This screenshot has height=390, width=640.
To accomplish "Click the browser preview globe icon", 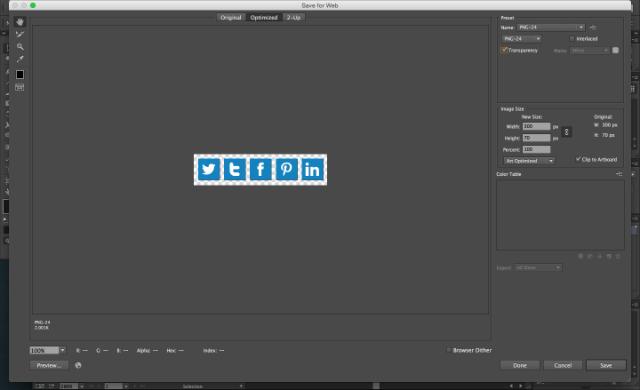I will coord(78,365).
